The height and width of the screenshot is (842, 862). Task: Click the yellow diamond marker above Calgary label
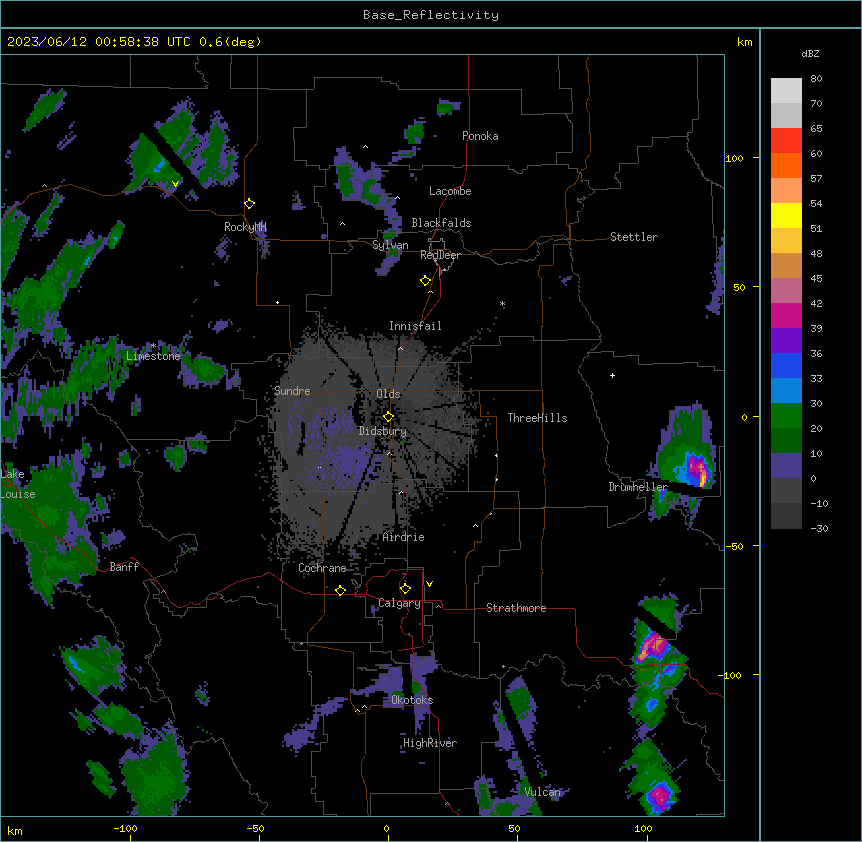coord(405,589)
